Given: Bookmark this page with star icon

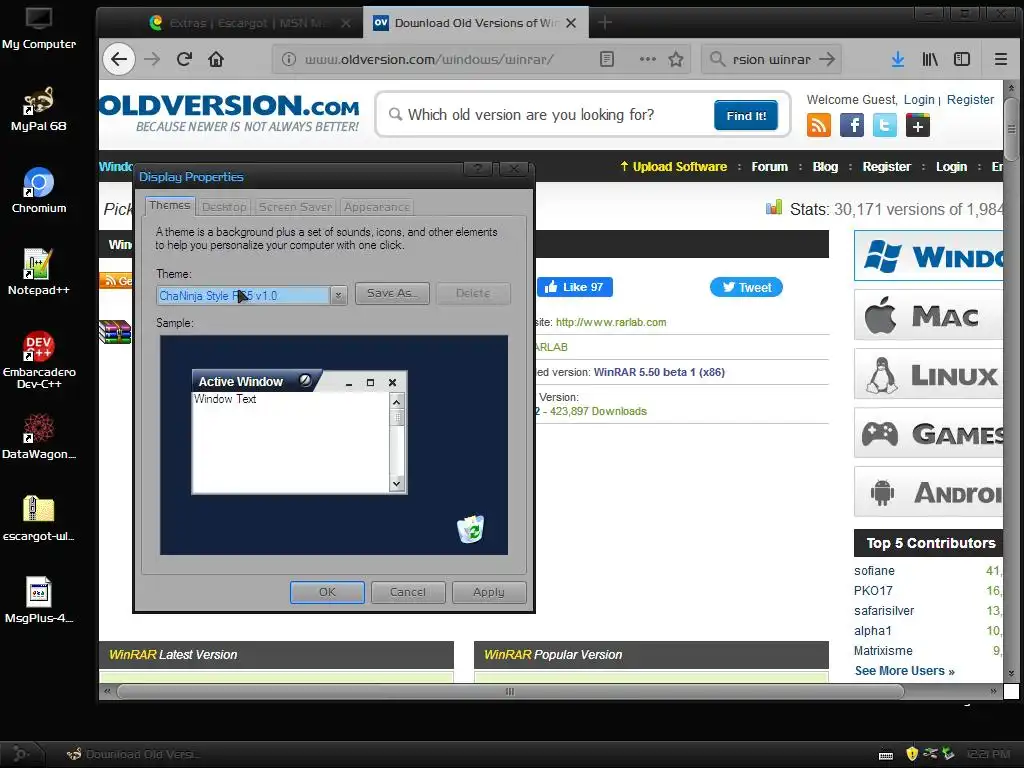Looking at the screenshot, I should click(676, 59).
